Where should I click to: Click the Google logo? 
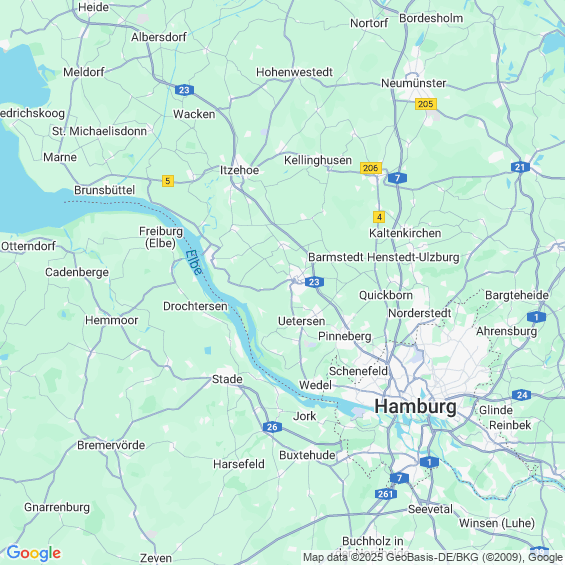(x=34, y=553)
